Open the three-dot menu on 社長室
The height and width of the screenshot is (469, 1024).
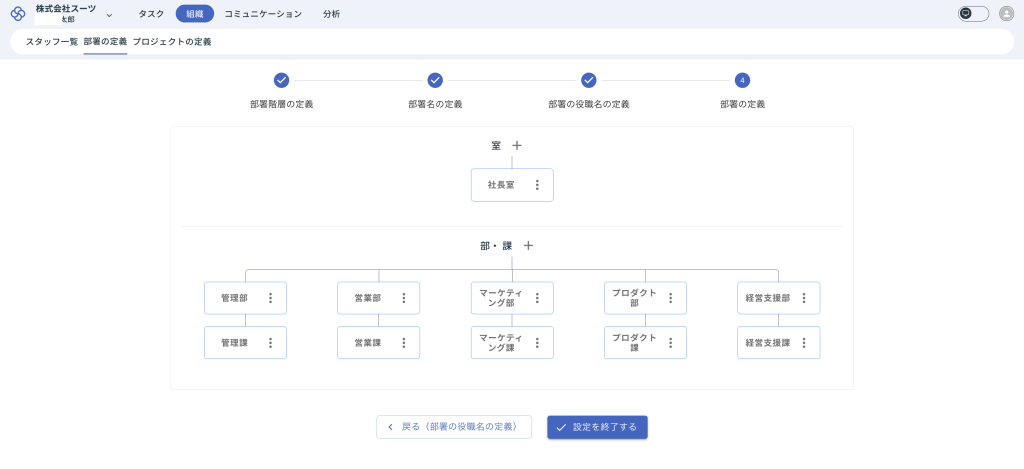pyautogui.click(x=537, y=185)
